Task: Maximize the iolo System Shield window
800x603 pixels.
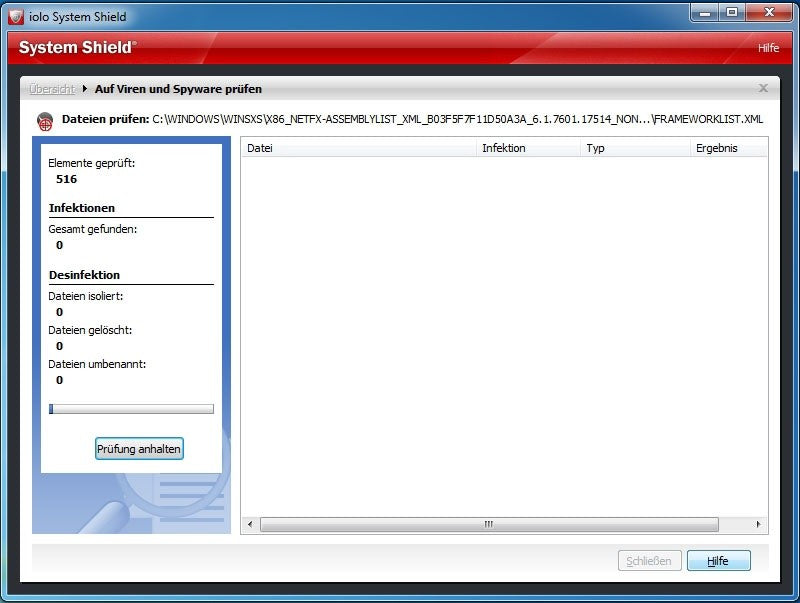Action: [732, 13]
